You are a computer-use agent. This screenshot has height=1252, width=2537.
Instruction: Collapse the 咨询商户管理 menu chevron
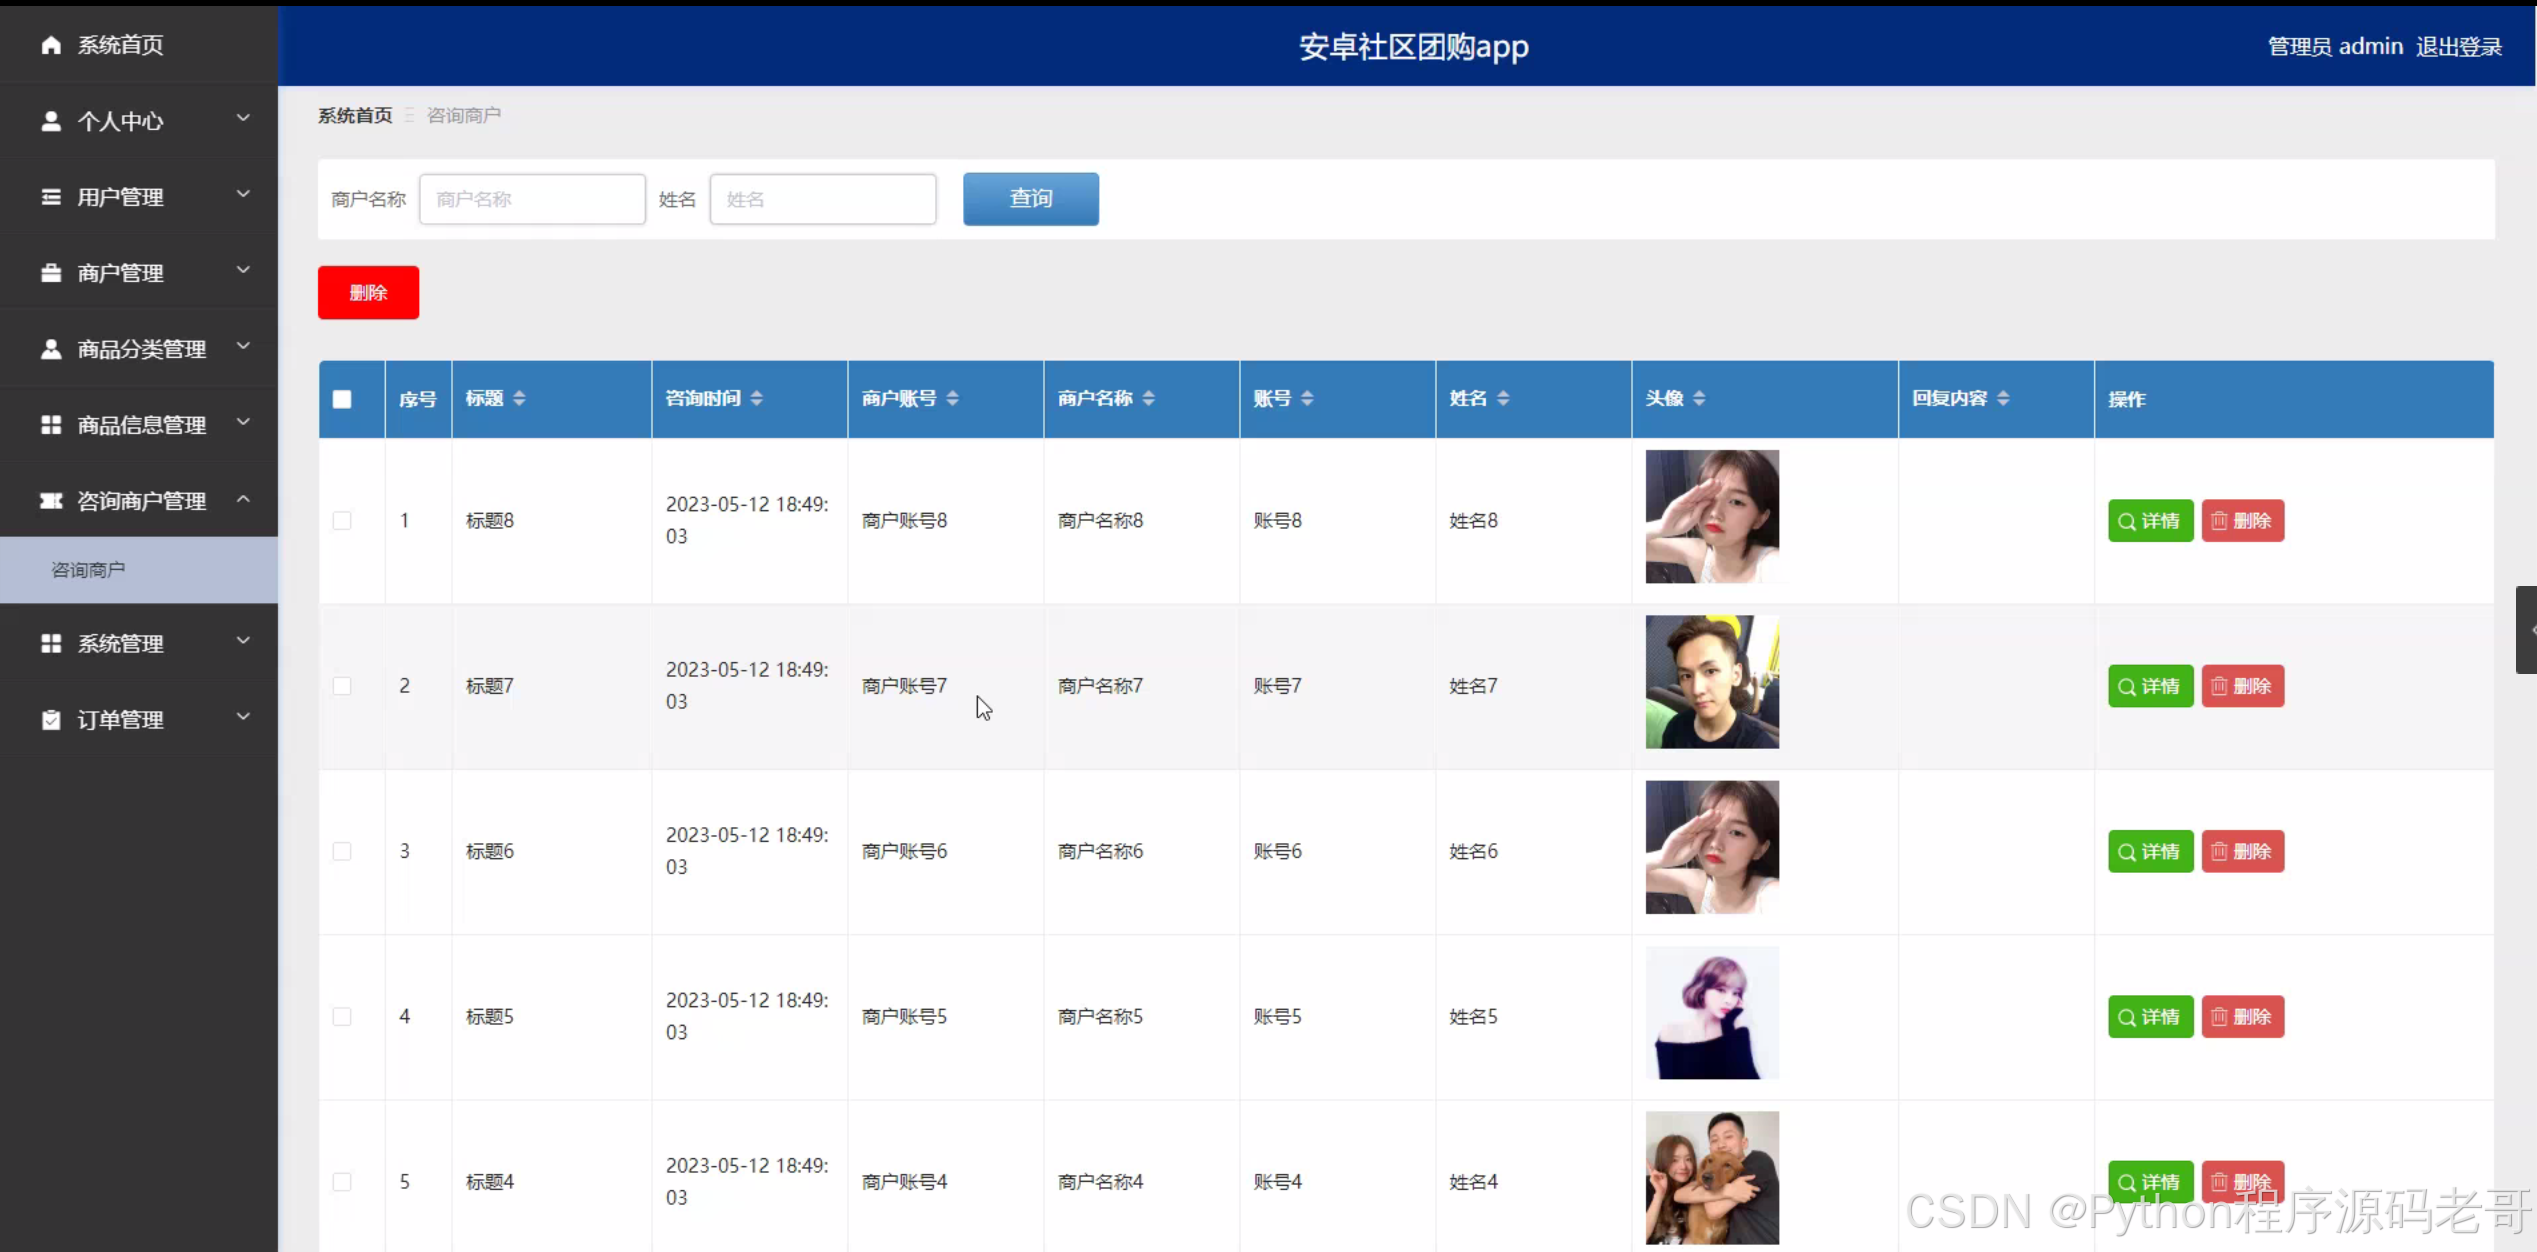(x=243, y=499)
